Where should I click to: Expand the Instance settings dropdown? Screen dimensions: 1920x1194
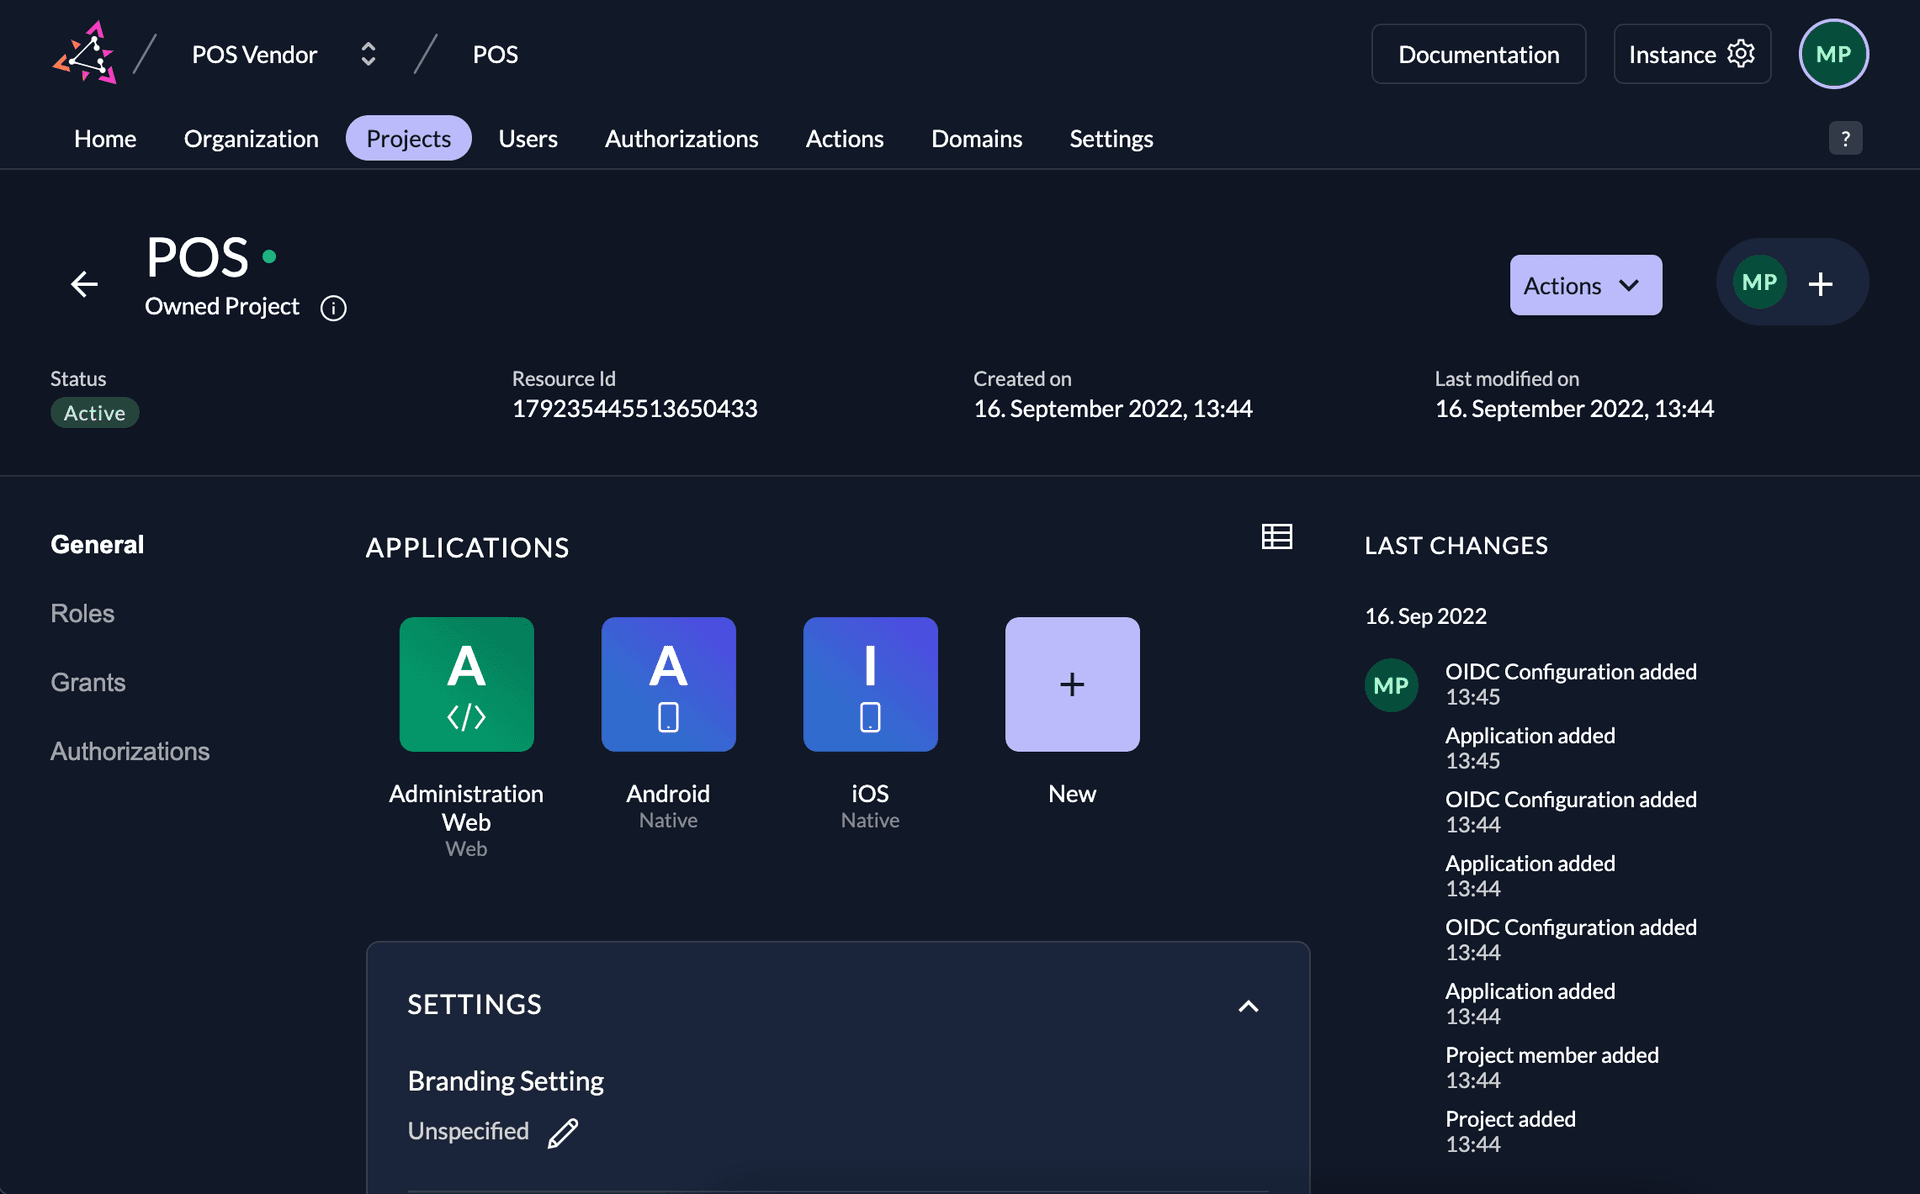1692,54
